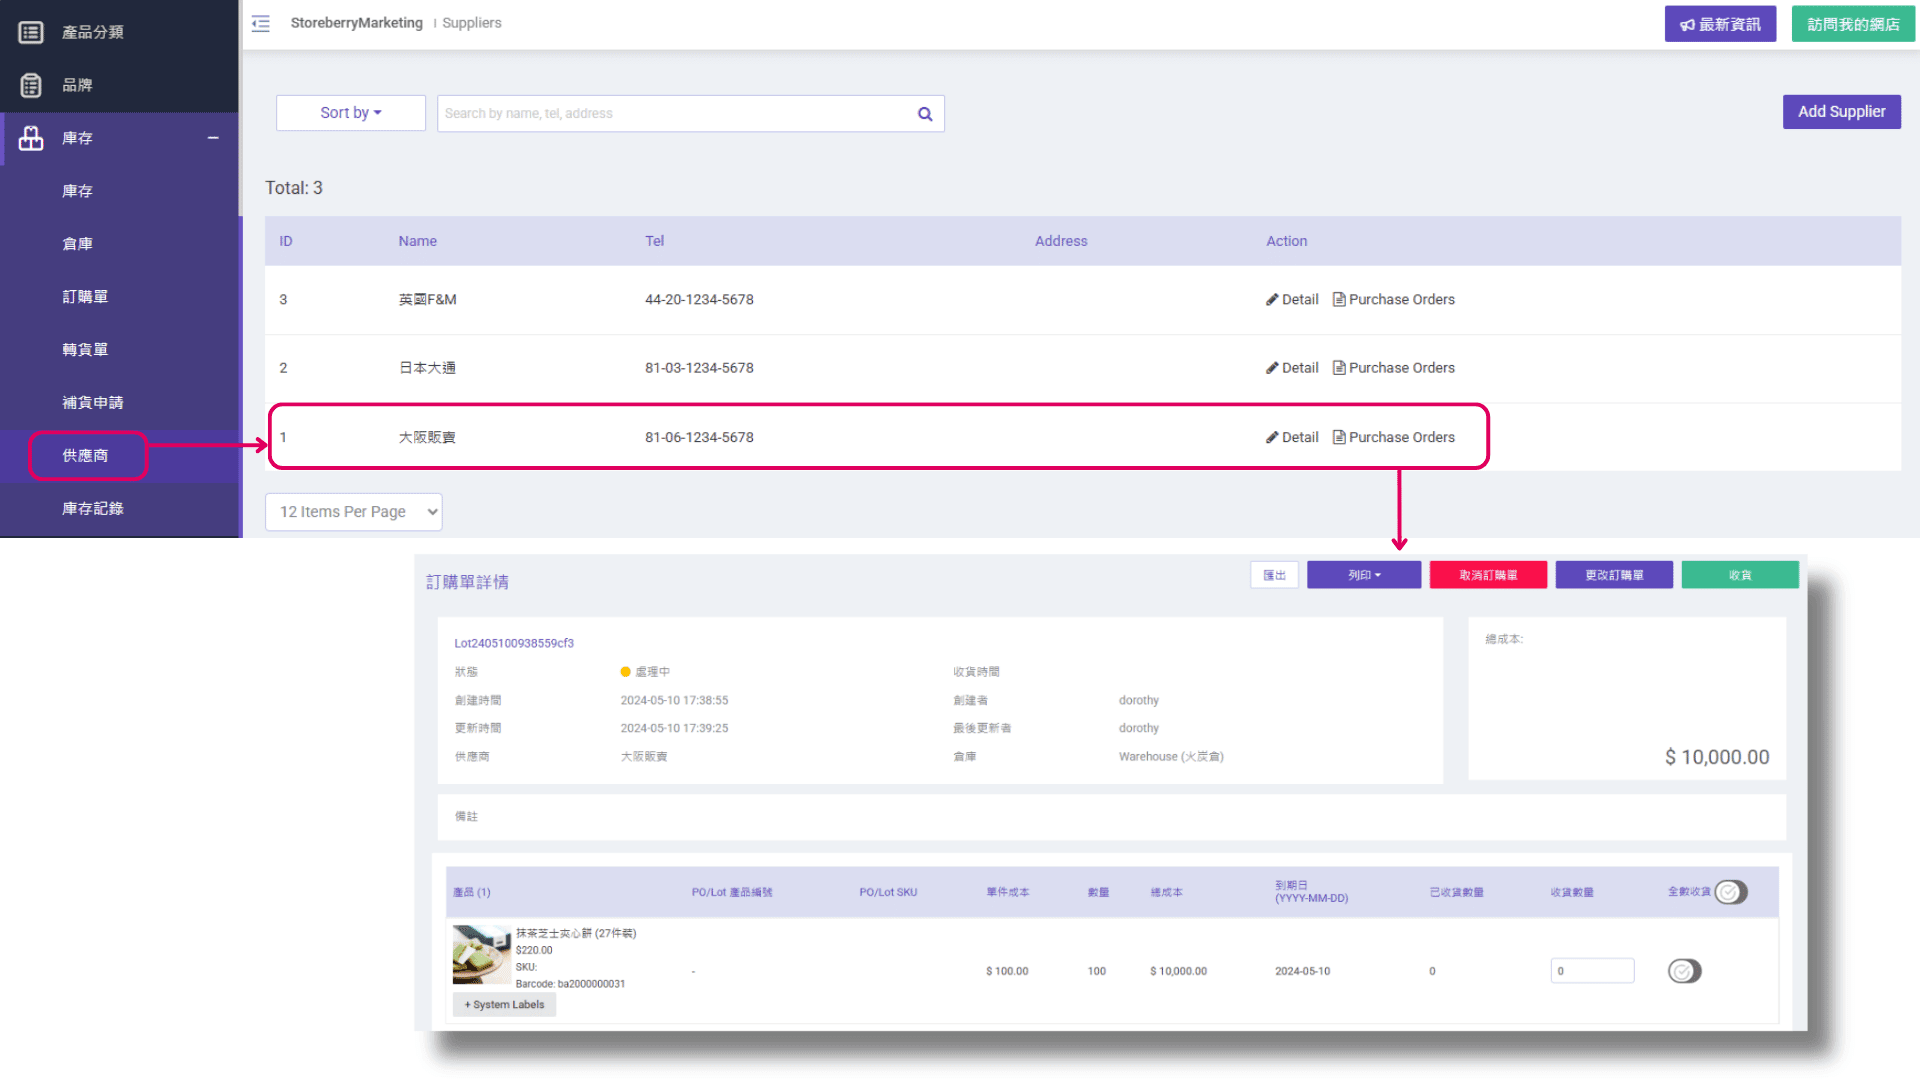Click the phone number 81-06-1234-5678
The width and height of the screenshot is (1920, 1080).
point(699,437)
